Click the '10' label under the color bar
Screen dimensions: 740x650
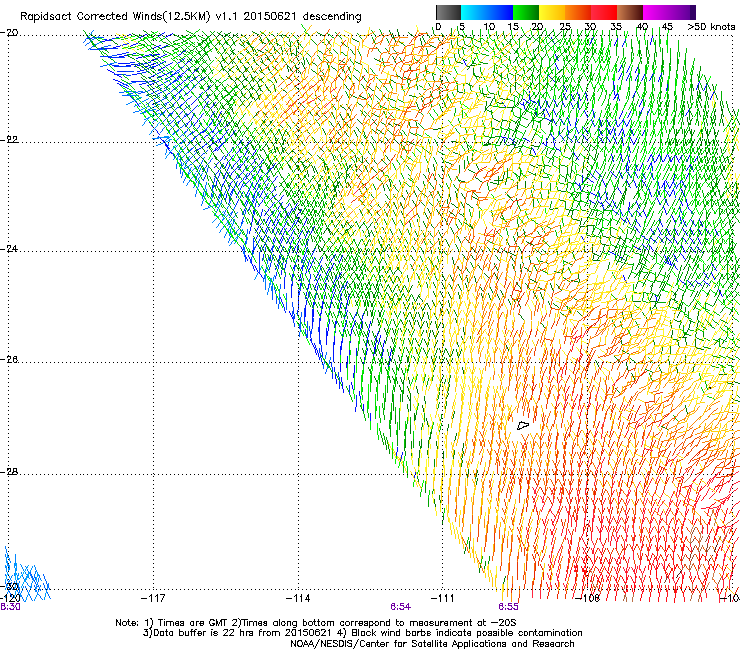click(x=489, y=27)
